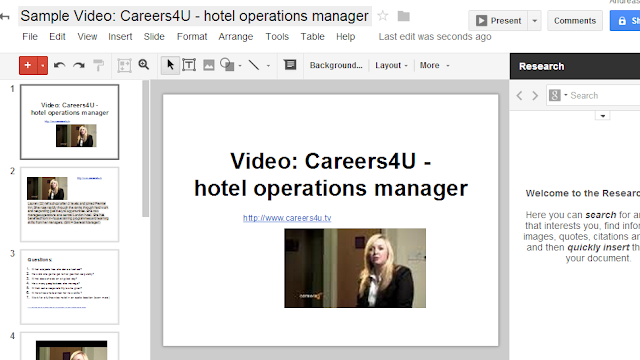Click the zoom magnifier tool
The width and height of the screenshot is (640, 360).
pyautogui.click(x=144, y=65)
